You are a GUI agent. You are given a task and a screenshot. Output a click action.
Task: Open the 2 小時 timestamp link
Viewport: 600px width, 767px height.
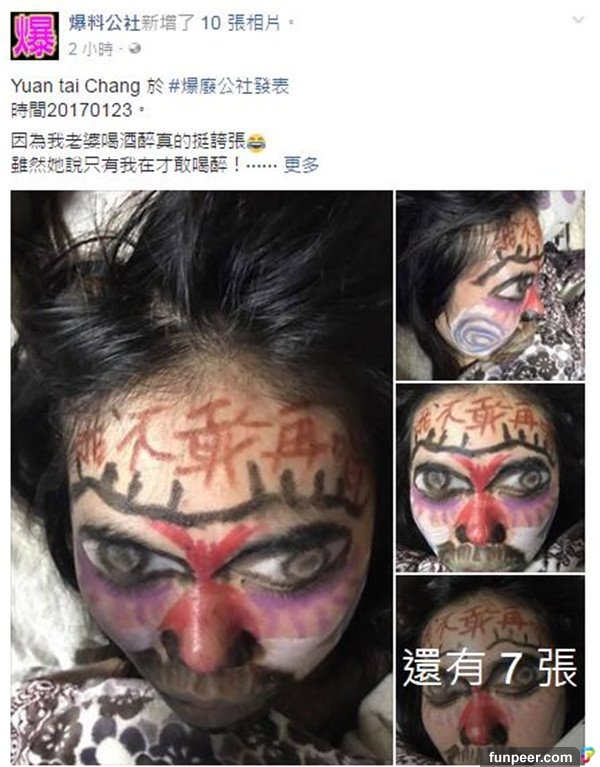pos(91,49)
